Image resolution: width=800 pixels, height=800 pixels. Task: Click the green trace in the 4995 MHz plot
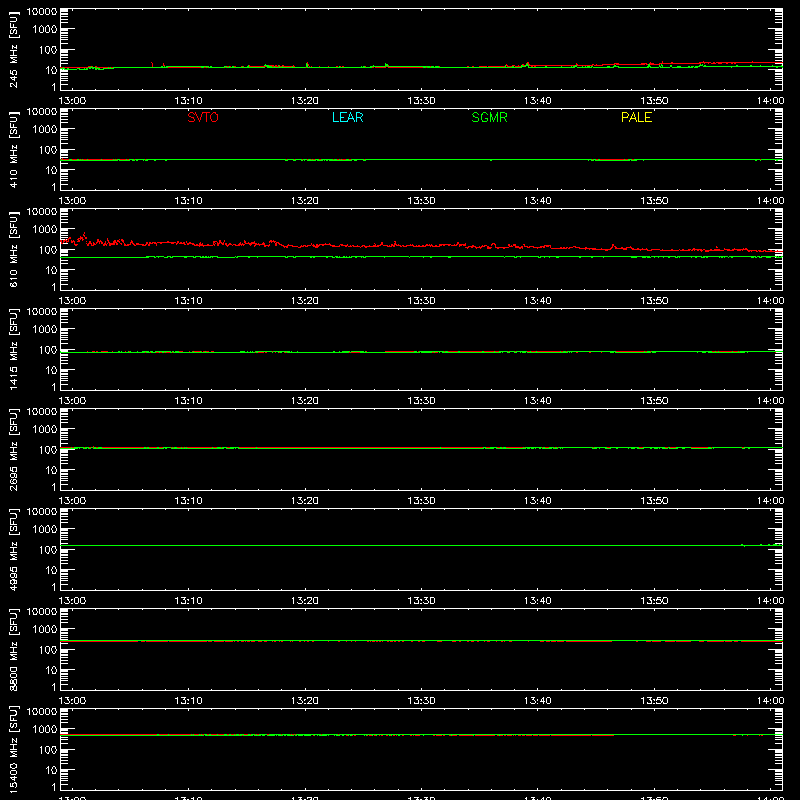pos(421,545)
